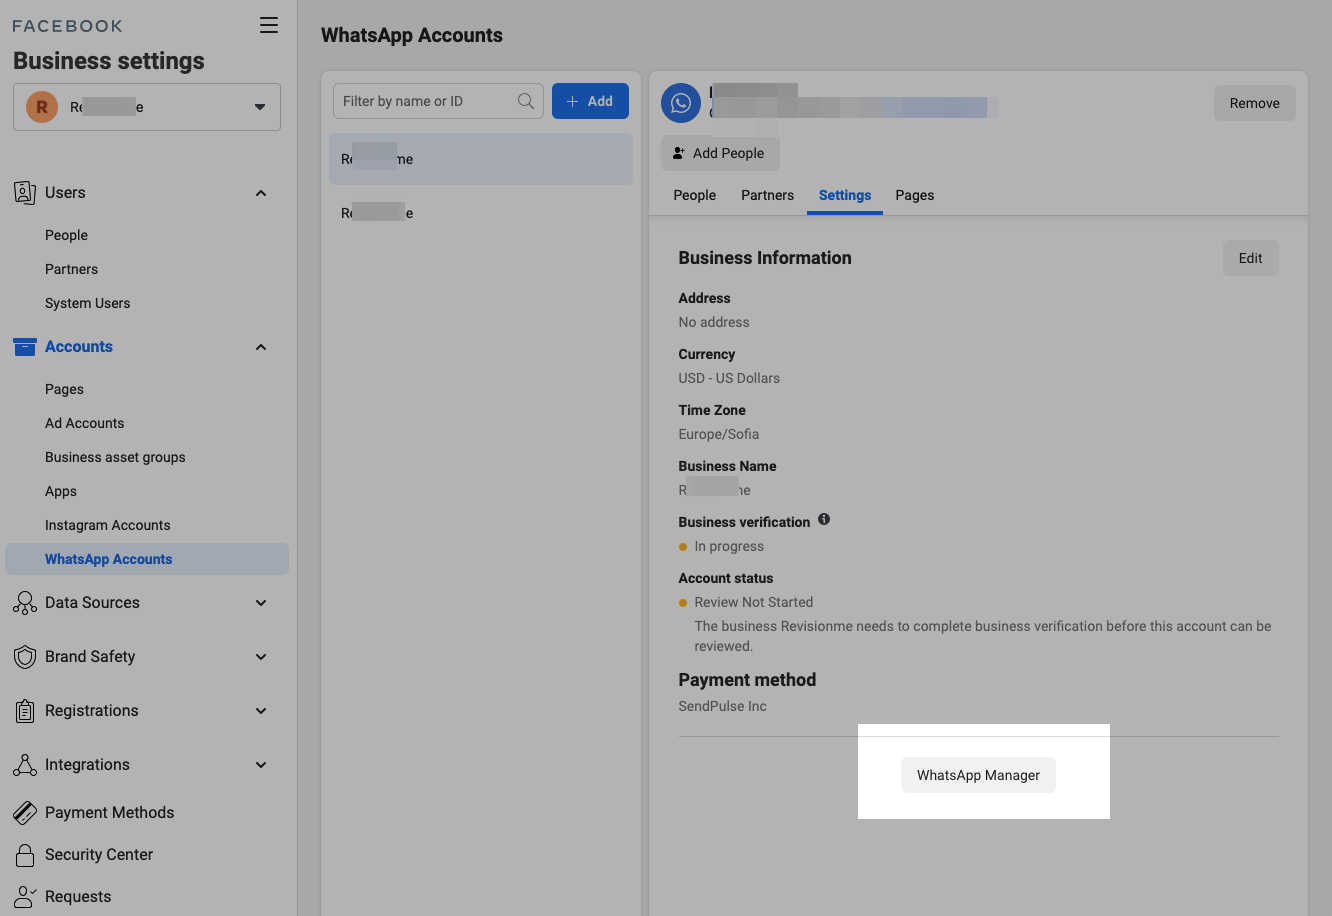Click the Integrations icon

click(25, 765)
